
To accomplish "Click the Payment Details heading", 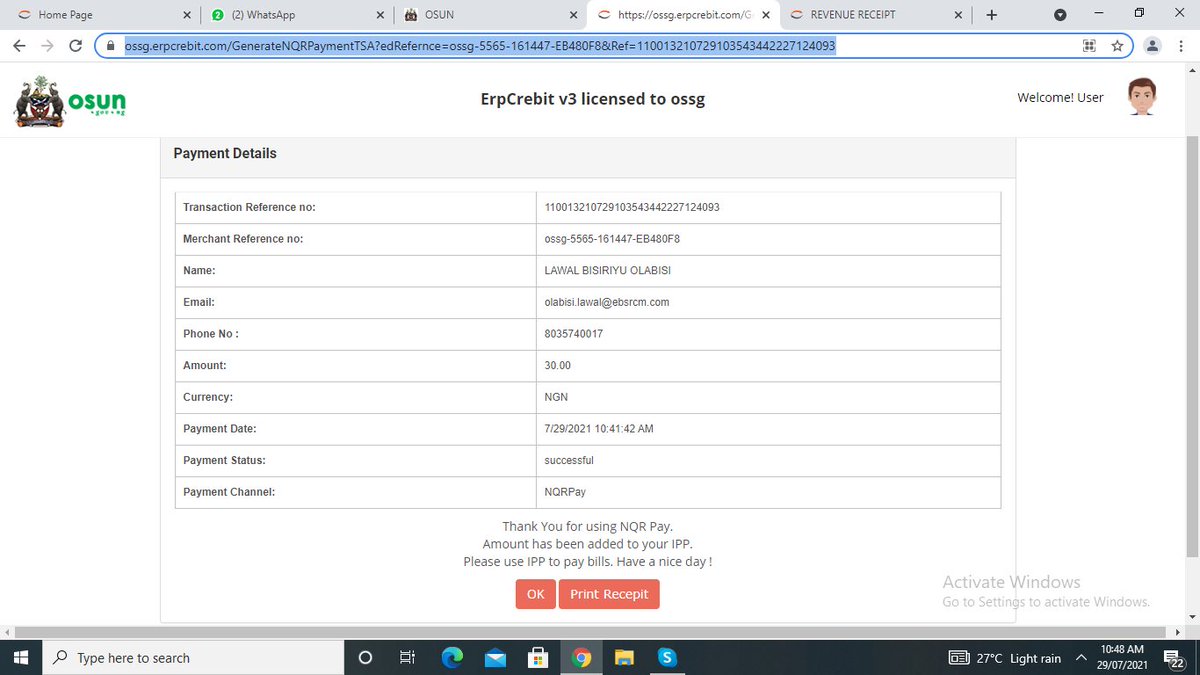I will pos(225,153).
